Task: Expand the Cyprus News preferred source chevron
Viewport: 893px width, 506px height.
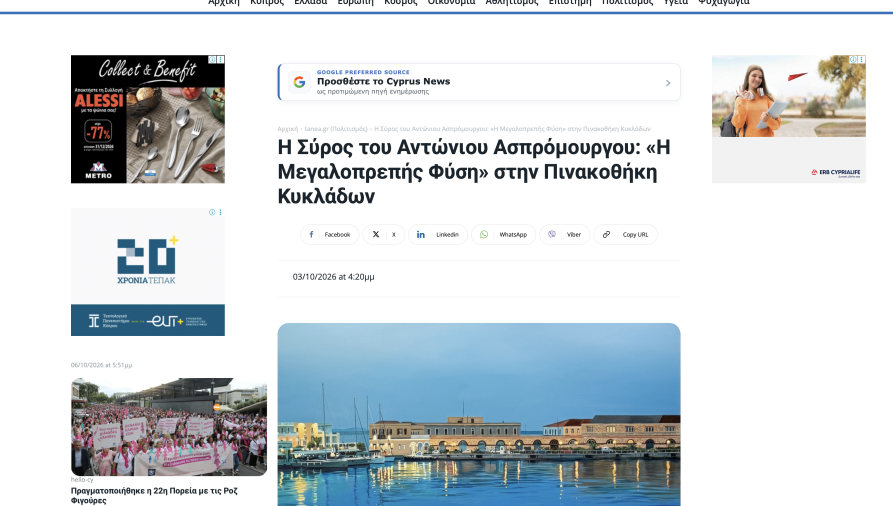Action: [668, 83]
